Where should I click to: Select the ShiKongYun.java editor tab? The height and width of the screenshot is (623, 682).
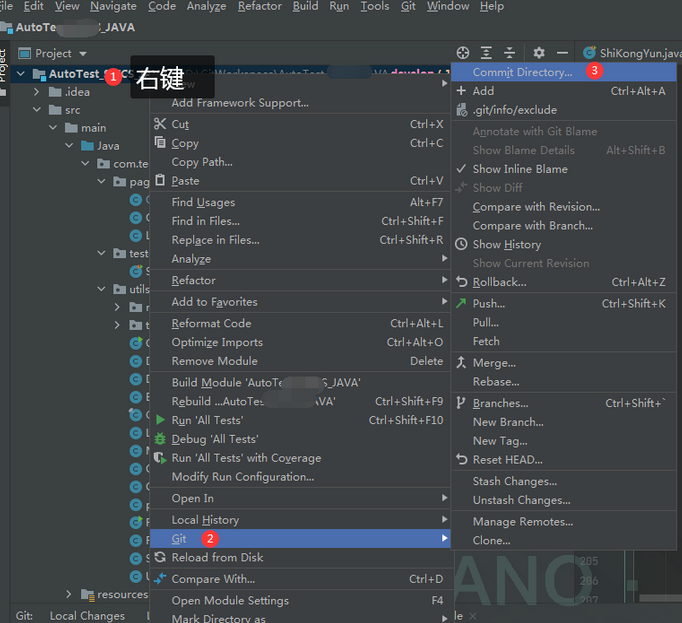(x=632, y=53)
